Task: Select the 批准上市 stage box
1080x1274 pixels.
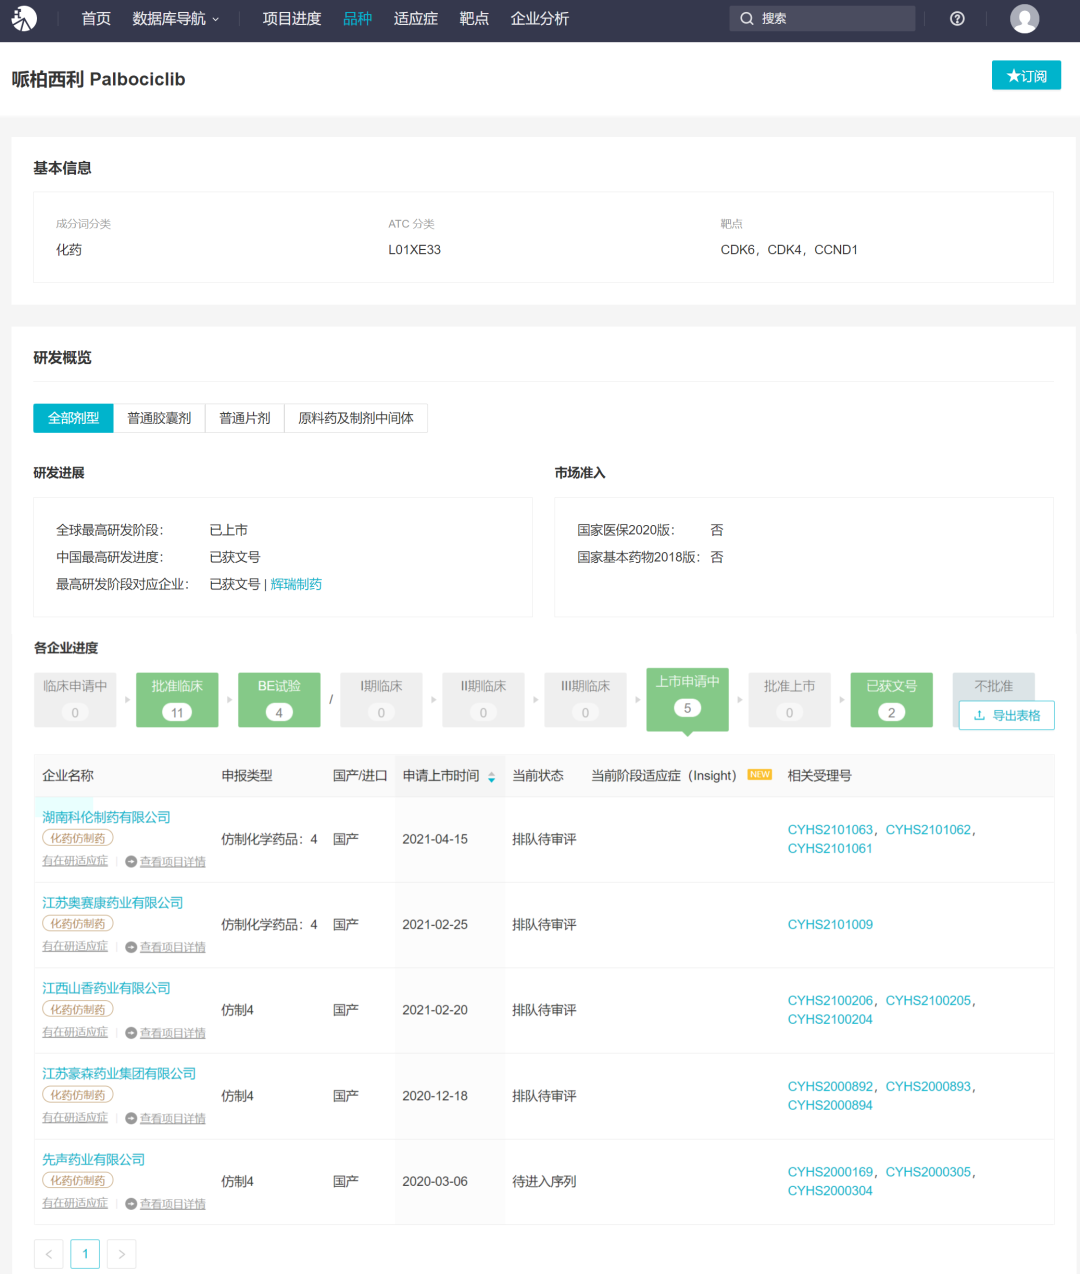Action: [x=789, y=699]
